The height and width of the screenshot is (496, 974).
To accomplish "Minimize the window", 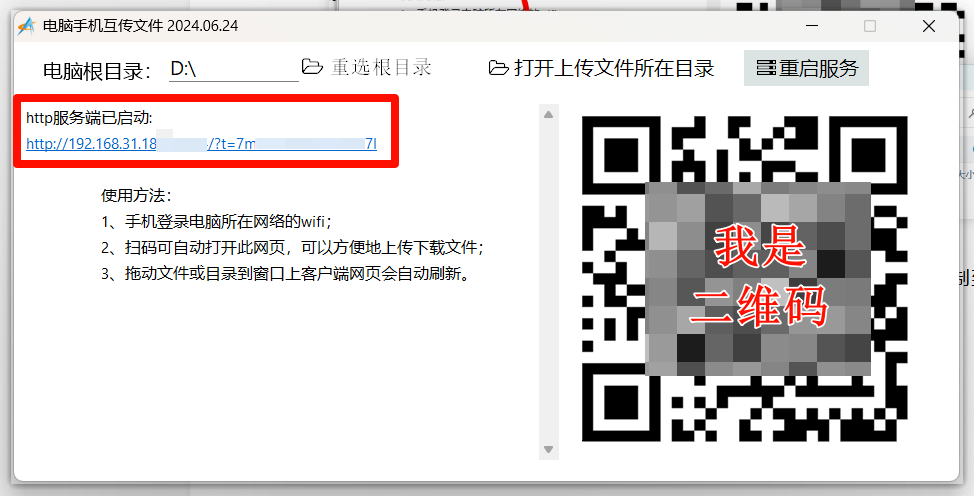I will 812,26.
